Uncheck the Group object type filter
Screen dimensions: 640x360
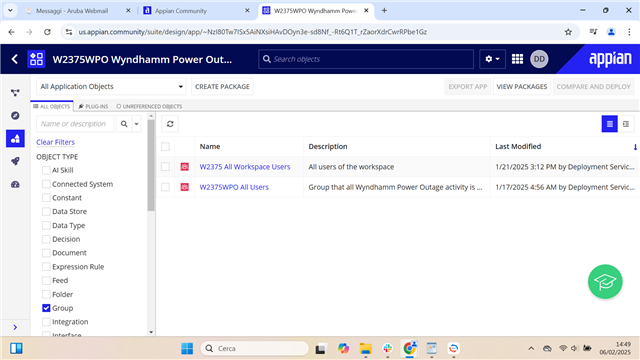(x=46, y=308)
